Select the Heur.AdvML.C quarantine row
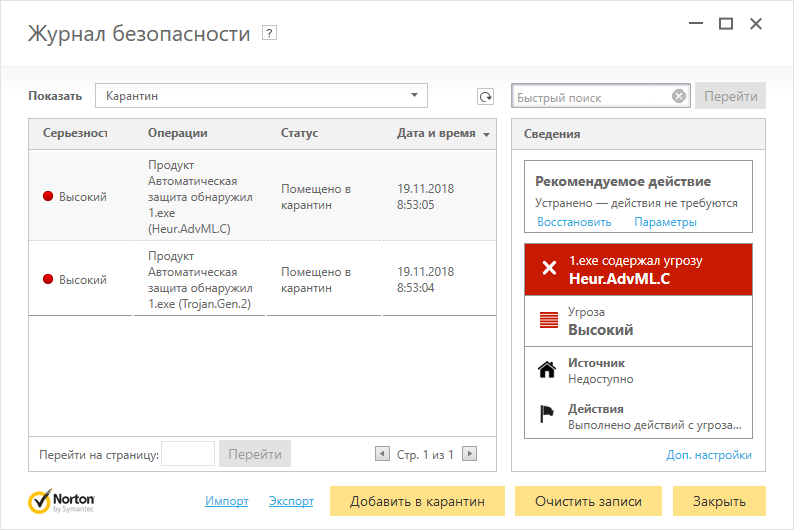The height and width of the screenshot is (530, 794). pyautogui.click(x=262, y=196)
